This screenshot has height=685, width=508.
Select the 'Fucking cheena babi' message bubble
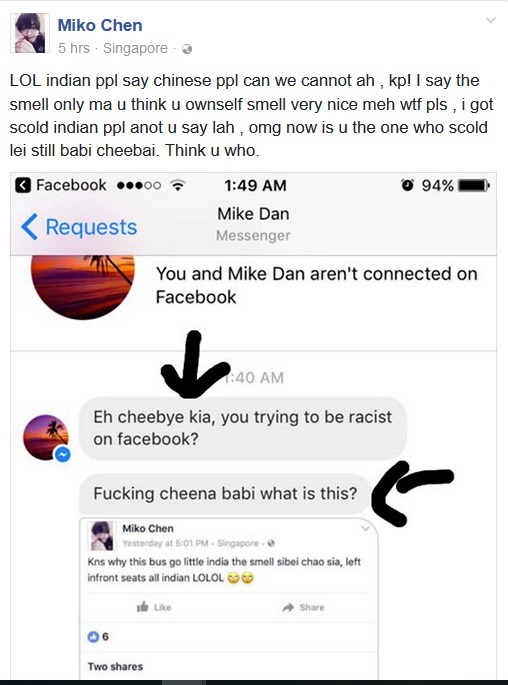pos(225,494)
